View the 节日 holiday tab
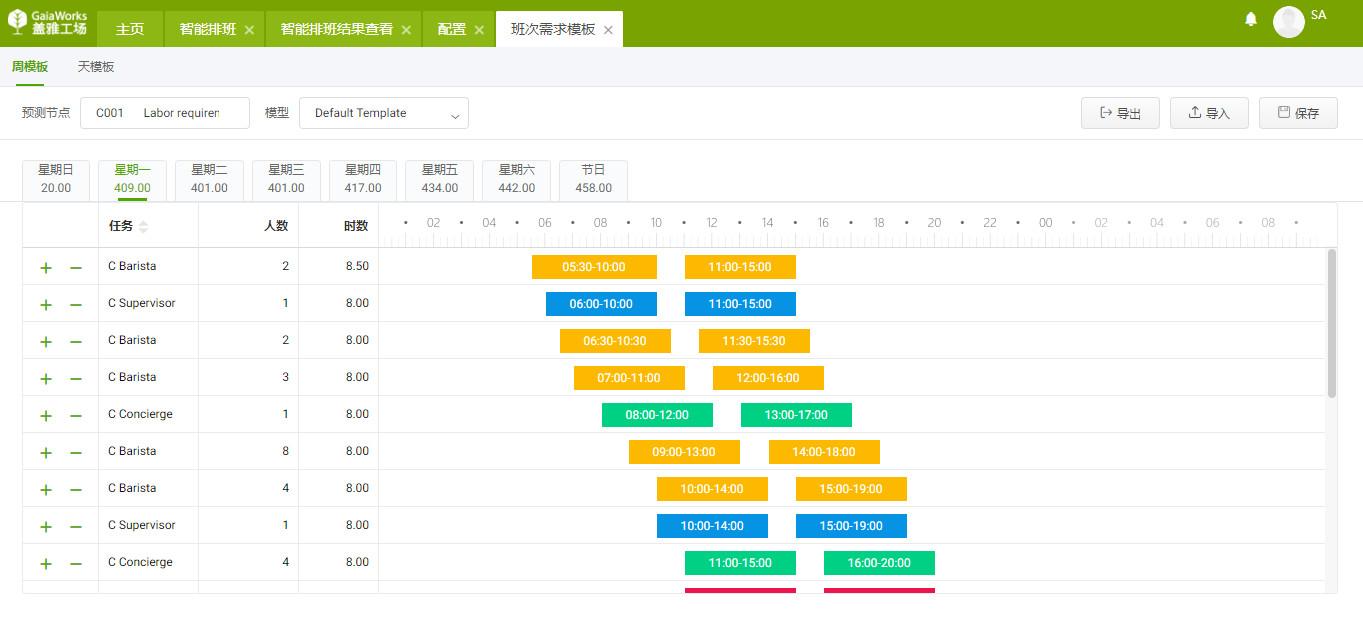This screenshot has height=622, width=1363. coord(593,180)
